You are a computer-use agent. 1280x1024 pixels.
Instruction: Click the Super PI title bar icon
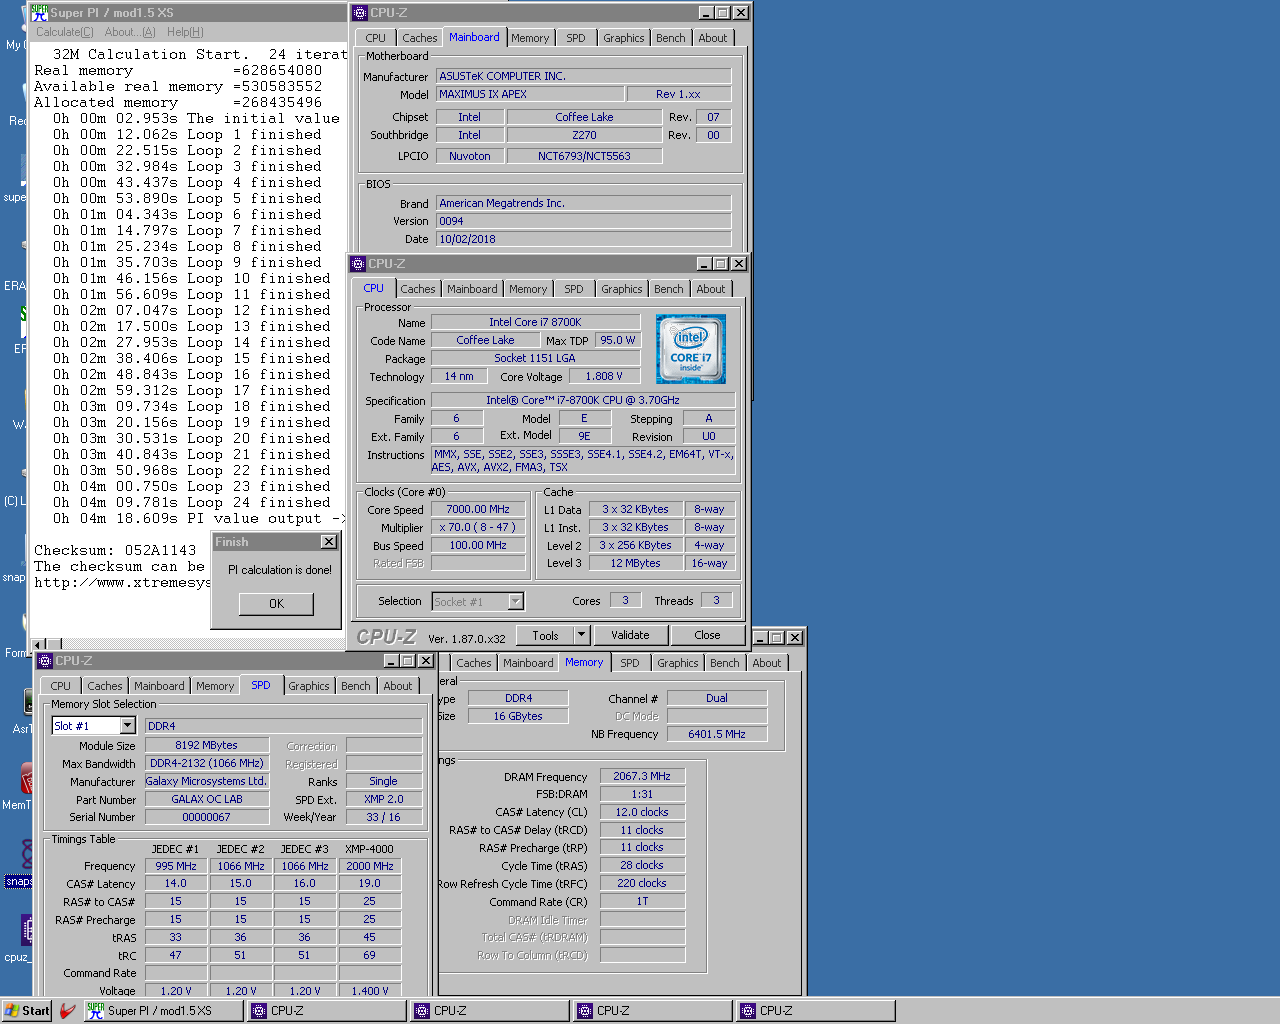point(39,12)
